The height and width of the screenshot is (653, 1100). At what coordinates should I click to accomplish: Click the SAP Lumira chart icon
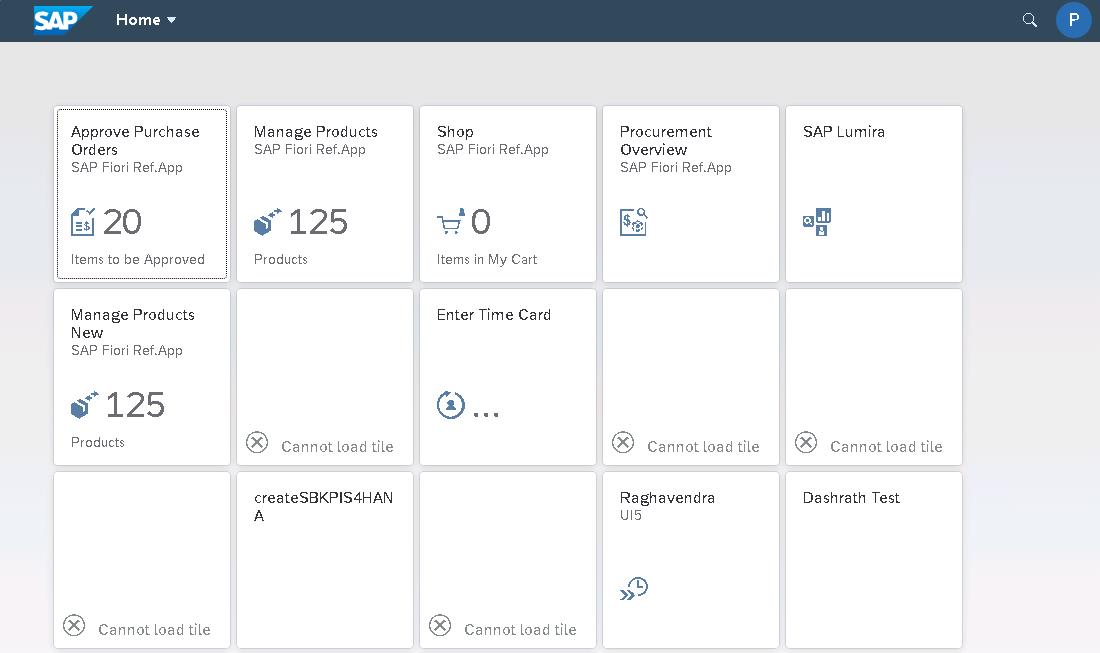[x=817, y=222]
